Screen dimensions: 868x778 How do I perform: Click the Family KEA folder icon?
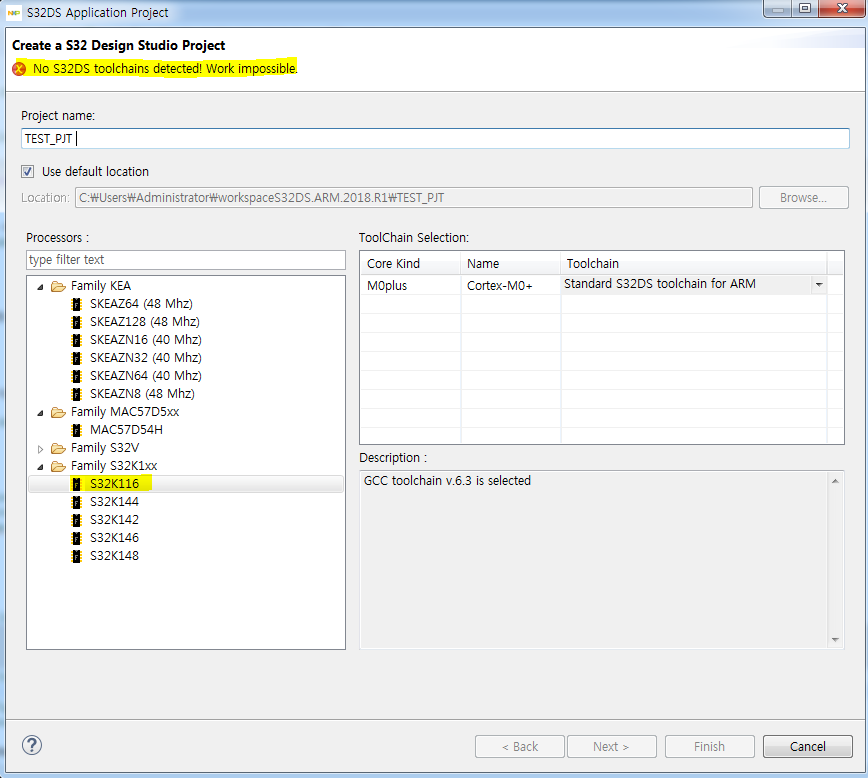pos(58,286)
